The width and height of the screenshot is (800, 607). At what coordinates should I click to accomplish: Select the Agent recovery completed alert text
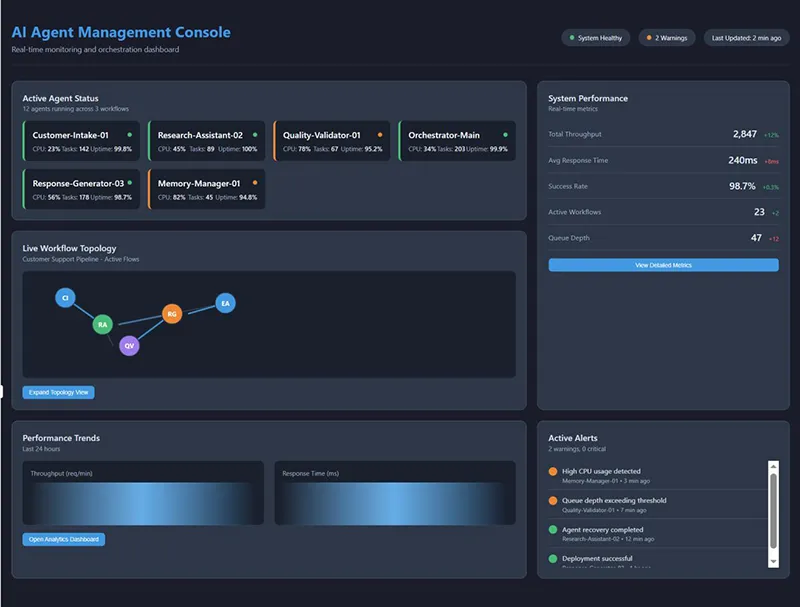coord(603,529)
